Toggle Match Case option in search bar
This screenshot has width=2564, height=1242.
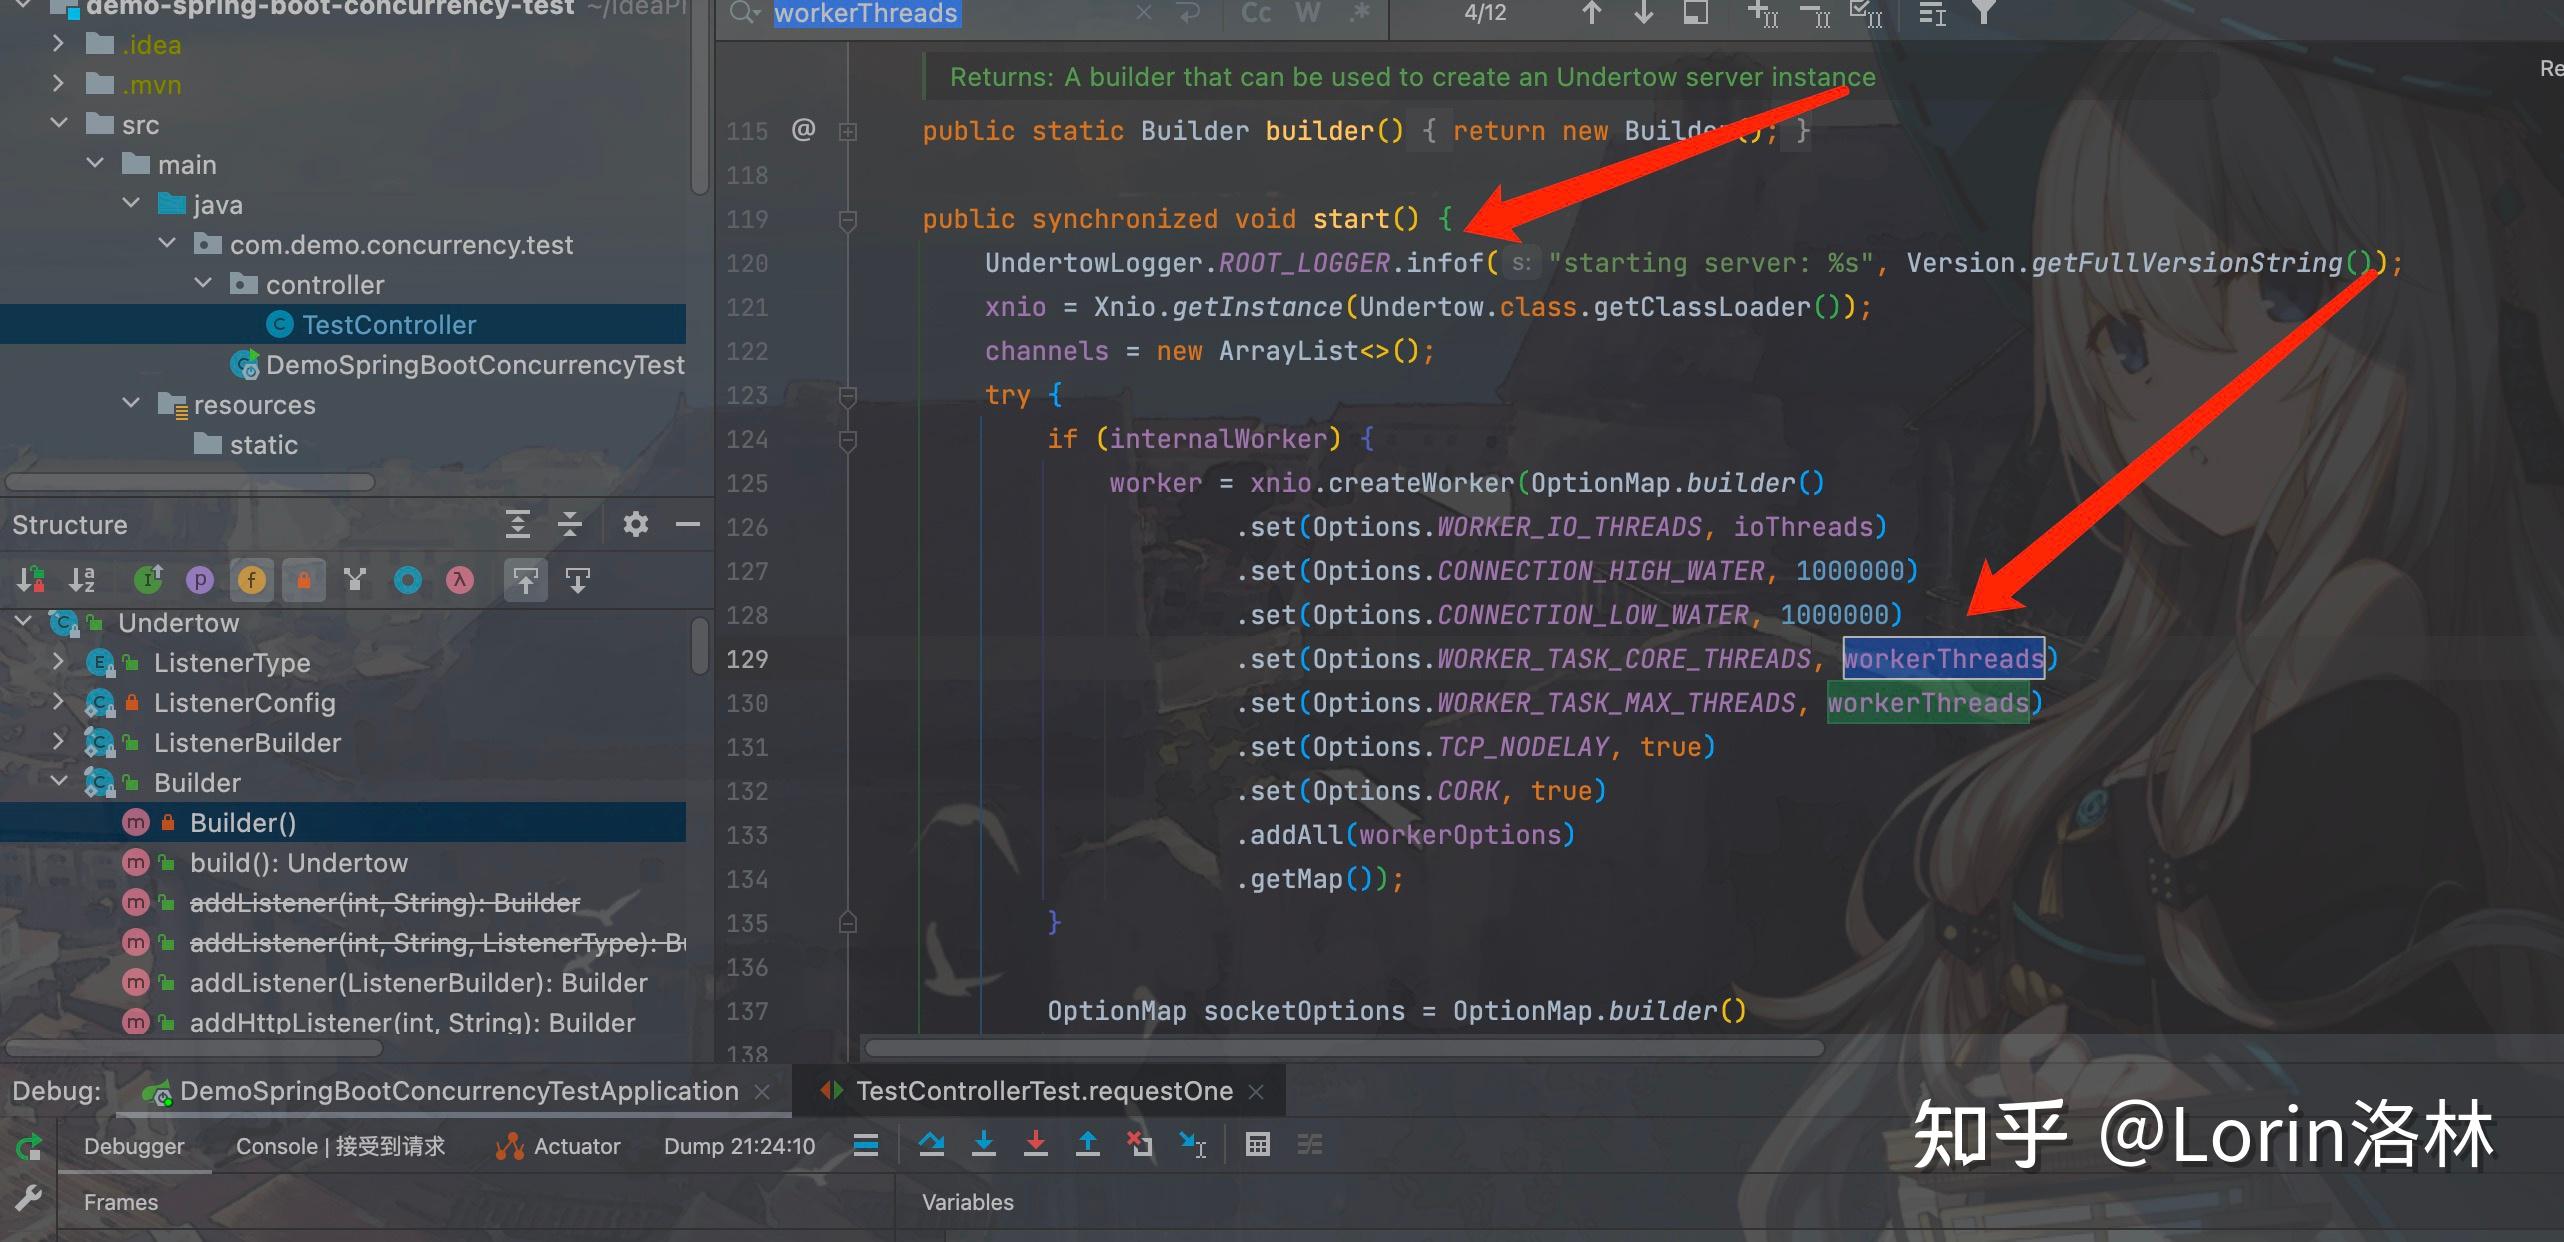(1256, 13)
